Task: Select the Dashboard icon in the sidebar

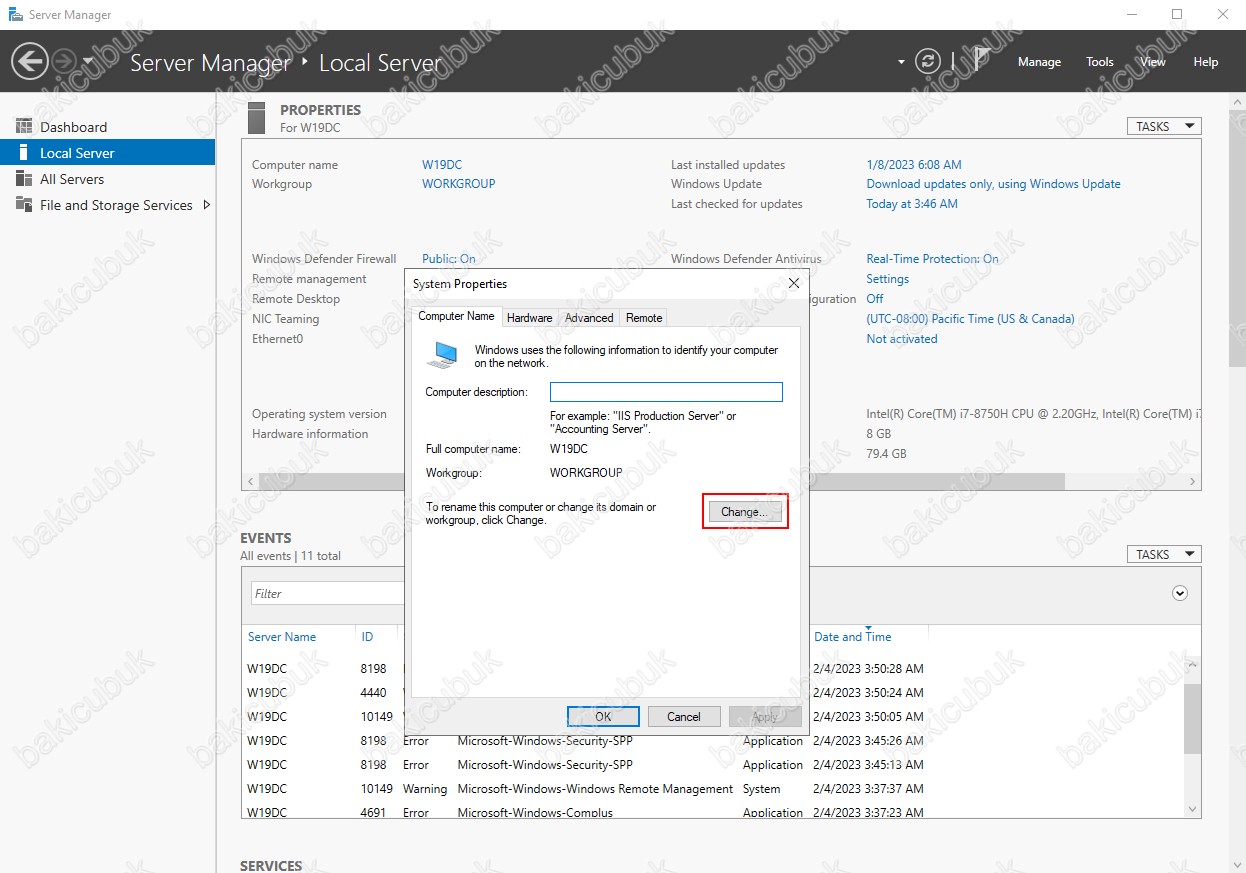Action: pos(24,127)
